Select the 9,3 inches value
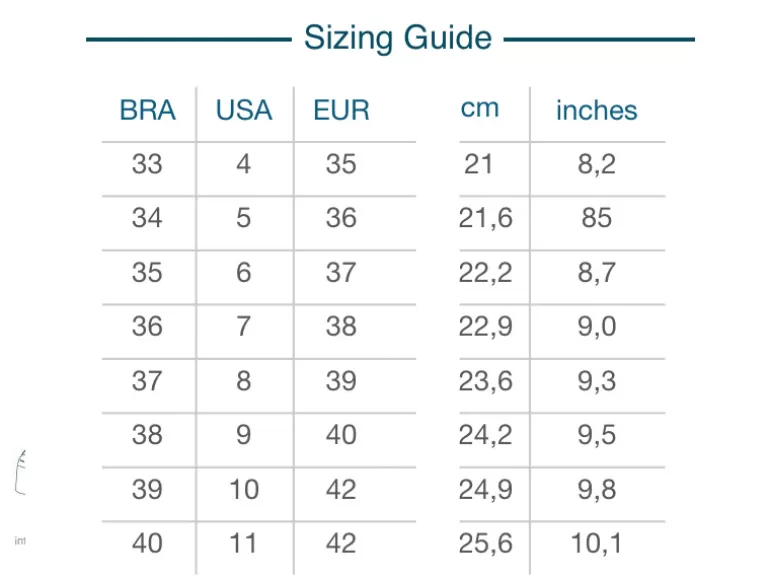770x578 pixels. click(597, 381)
